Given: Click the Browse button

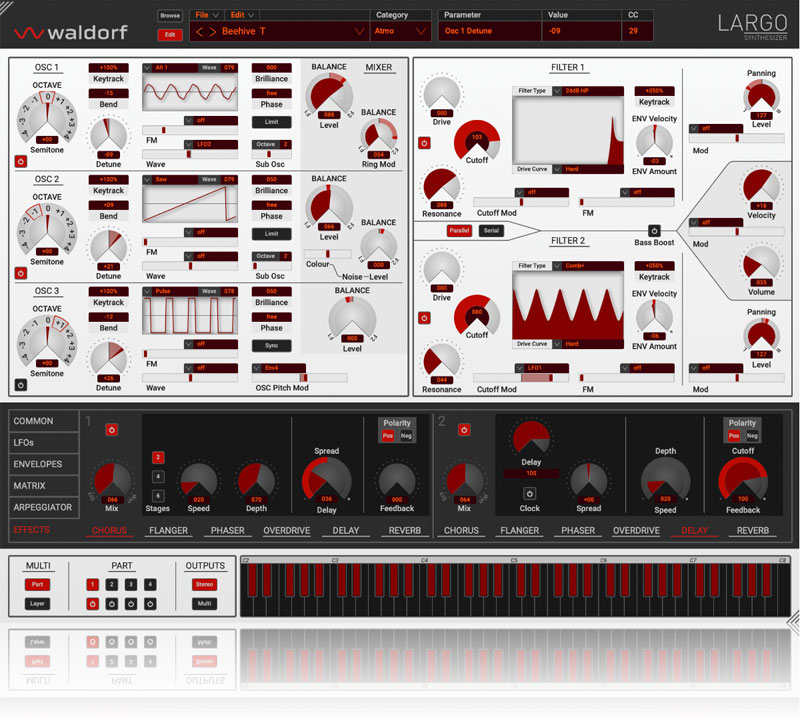Looking at the screenshot, I should click(170, 16).
